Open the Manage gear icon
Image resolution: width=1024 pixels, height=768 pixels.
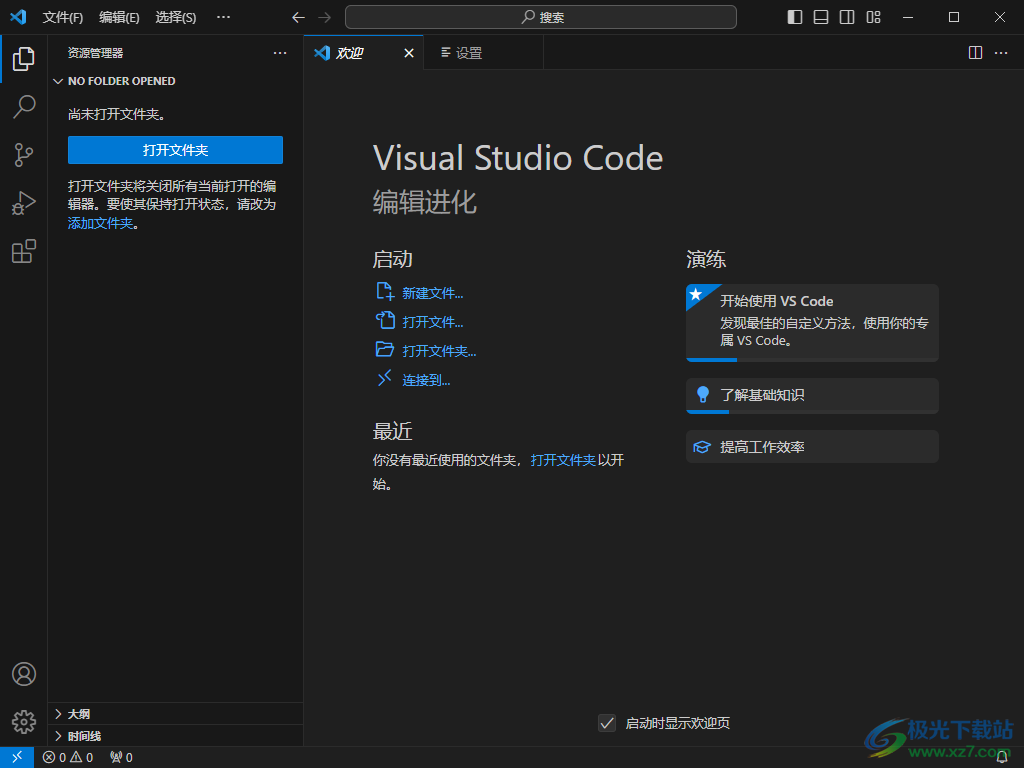click(x=24, y=722)
